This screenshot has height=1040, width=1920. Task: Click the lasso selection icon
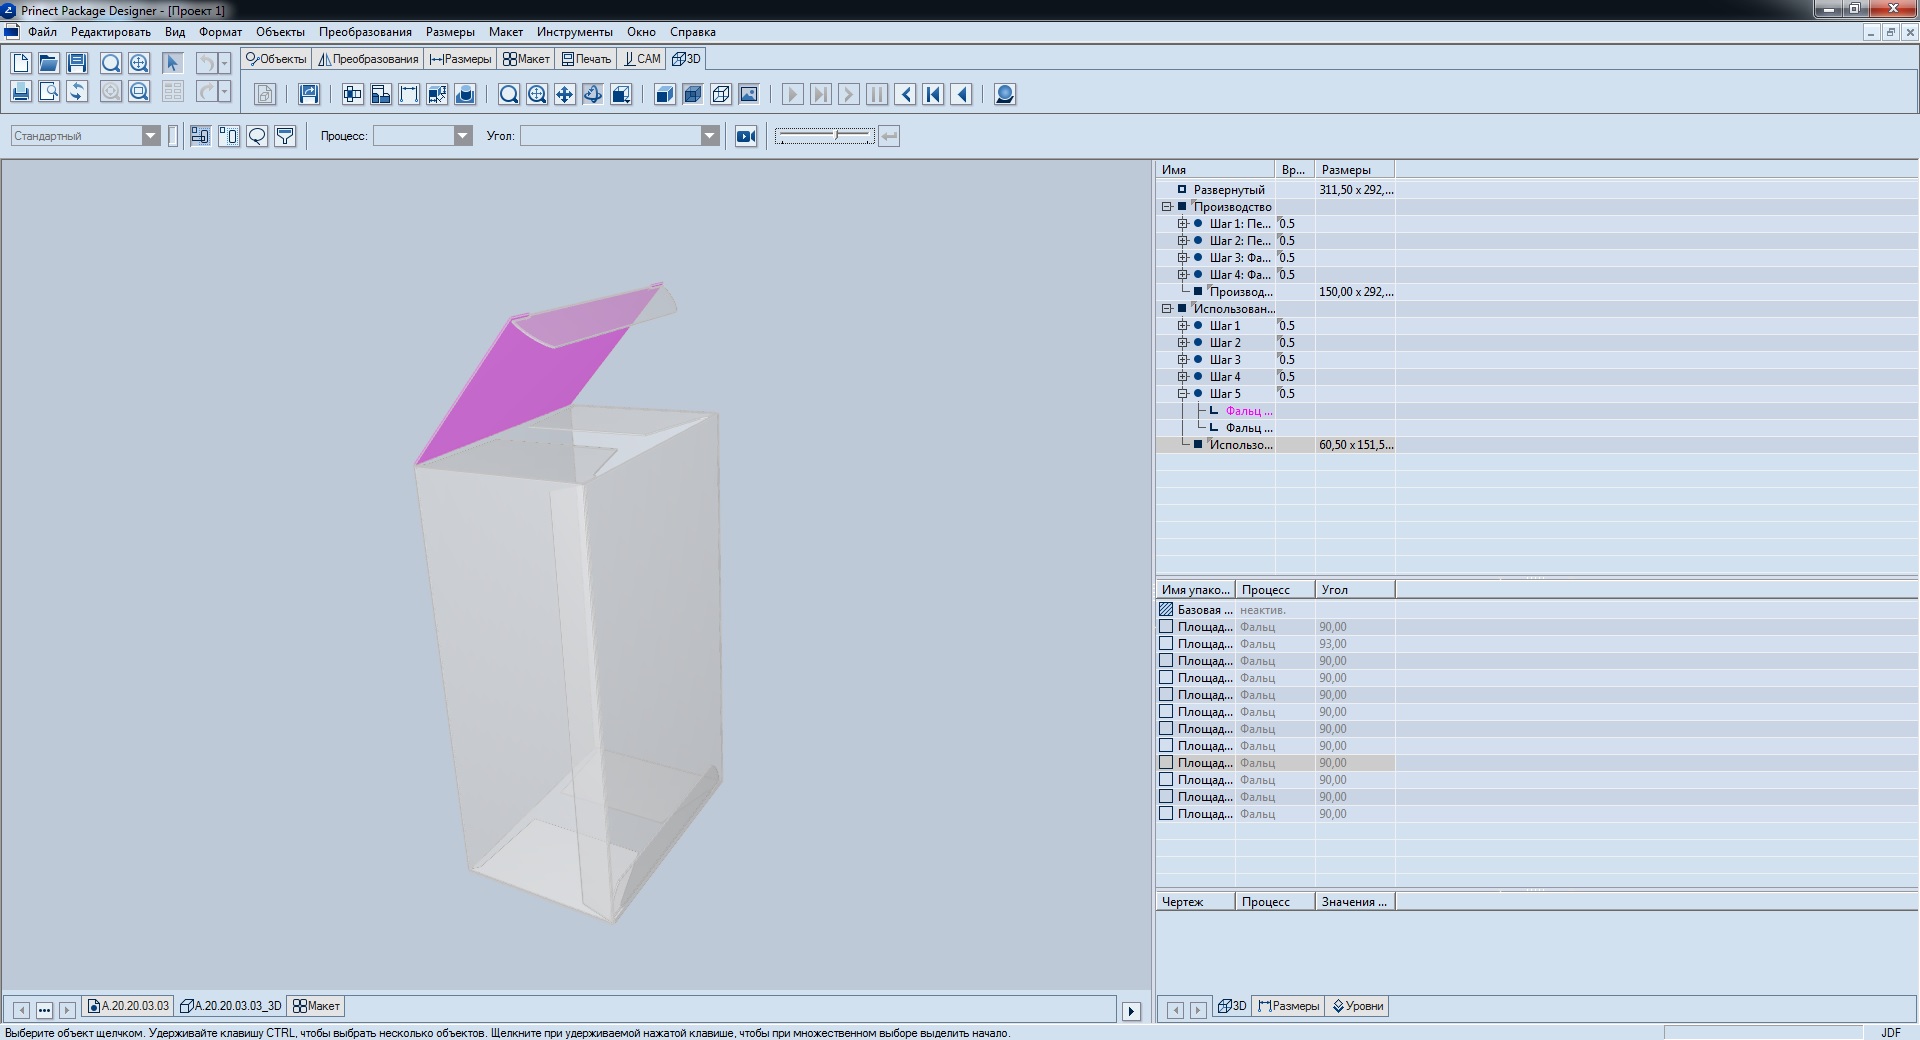pos(257,136)
